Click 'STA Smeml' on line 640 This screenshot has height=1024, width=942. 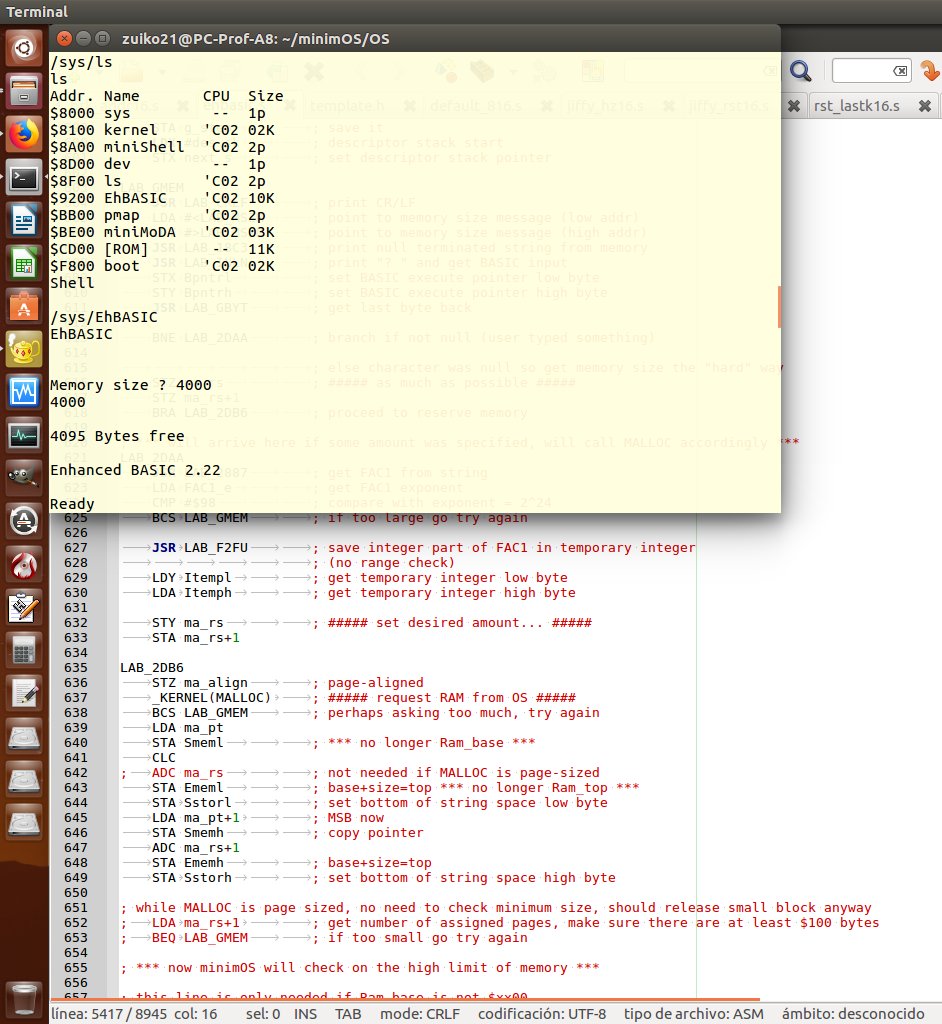[x=187, y=743]
